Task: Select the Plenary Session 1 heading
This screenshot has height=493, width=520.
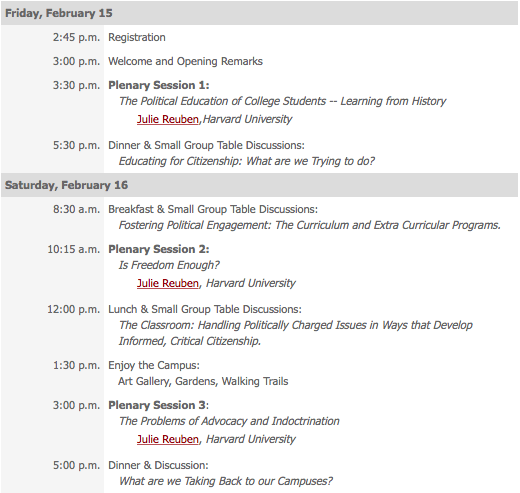Action: (159, 85)
